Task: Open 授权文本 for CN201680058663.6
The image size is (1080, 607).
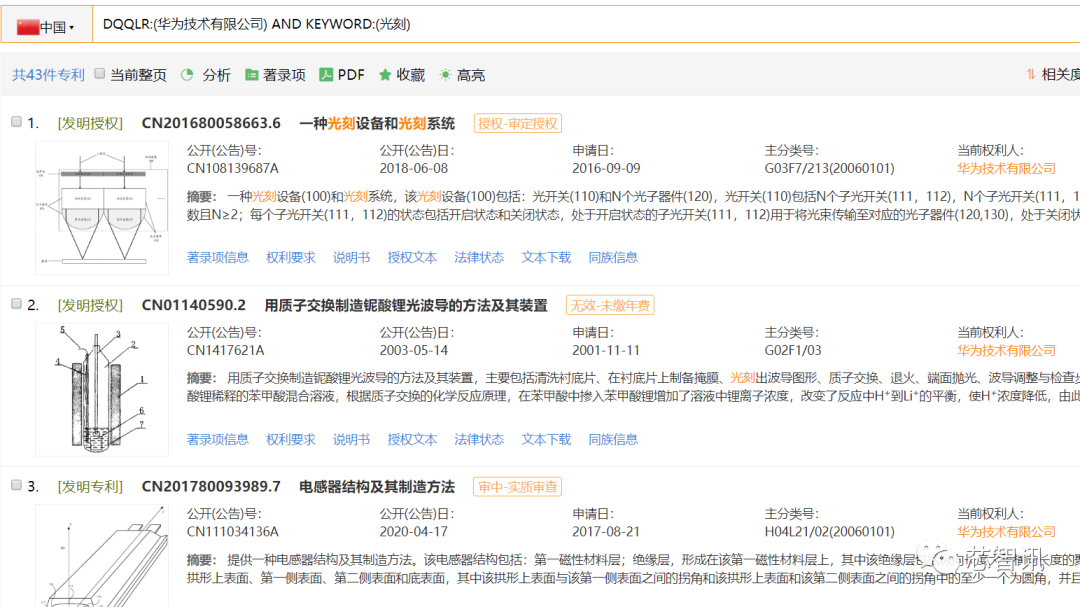Action: click(412, 258)
